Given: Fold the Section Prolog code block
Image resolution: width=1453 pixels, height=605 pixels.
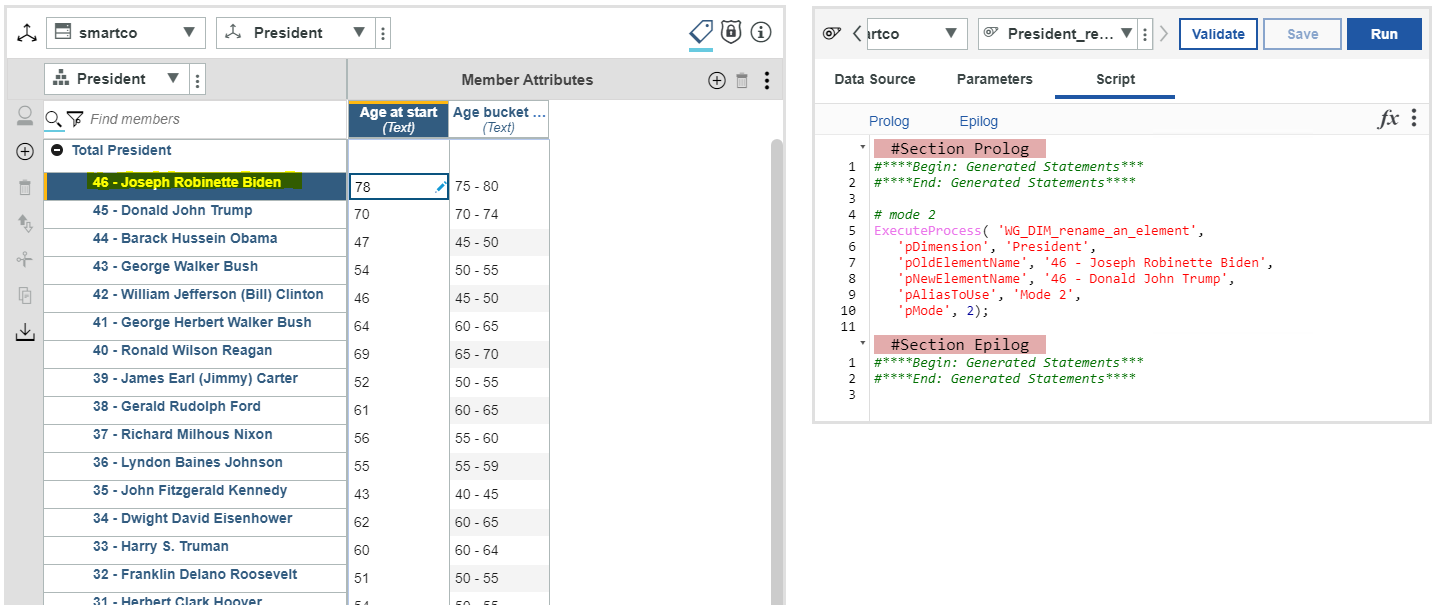Looking at the screenshot, I should [863, 146].
